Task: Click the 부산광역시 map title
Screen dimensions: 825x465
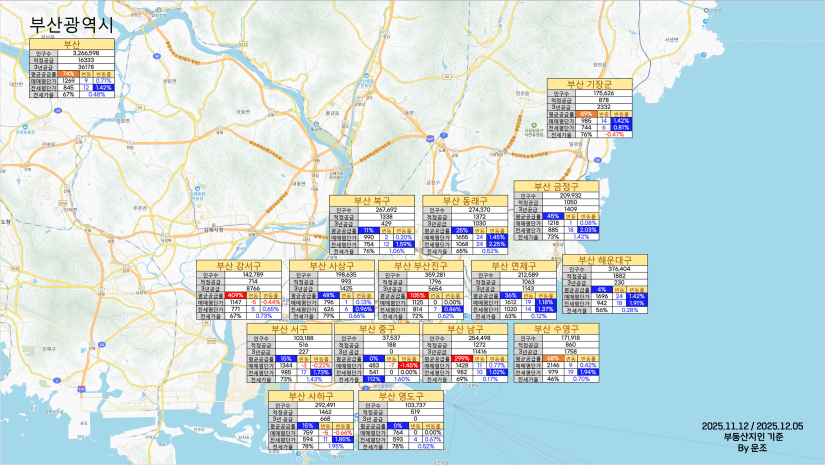Action: coord(74,23)
